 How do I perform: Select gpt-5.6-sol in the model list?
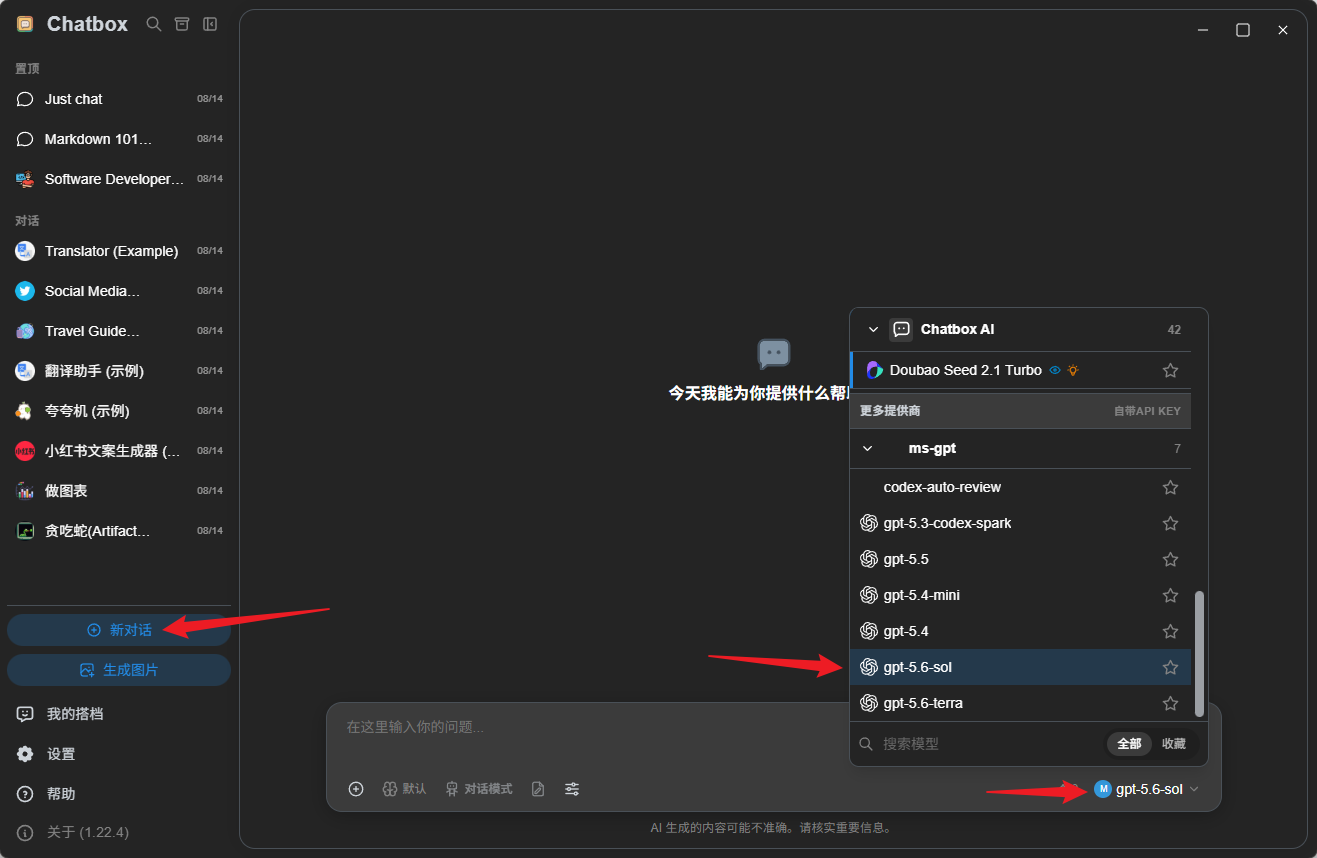pos(1020,667)
